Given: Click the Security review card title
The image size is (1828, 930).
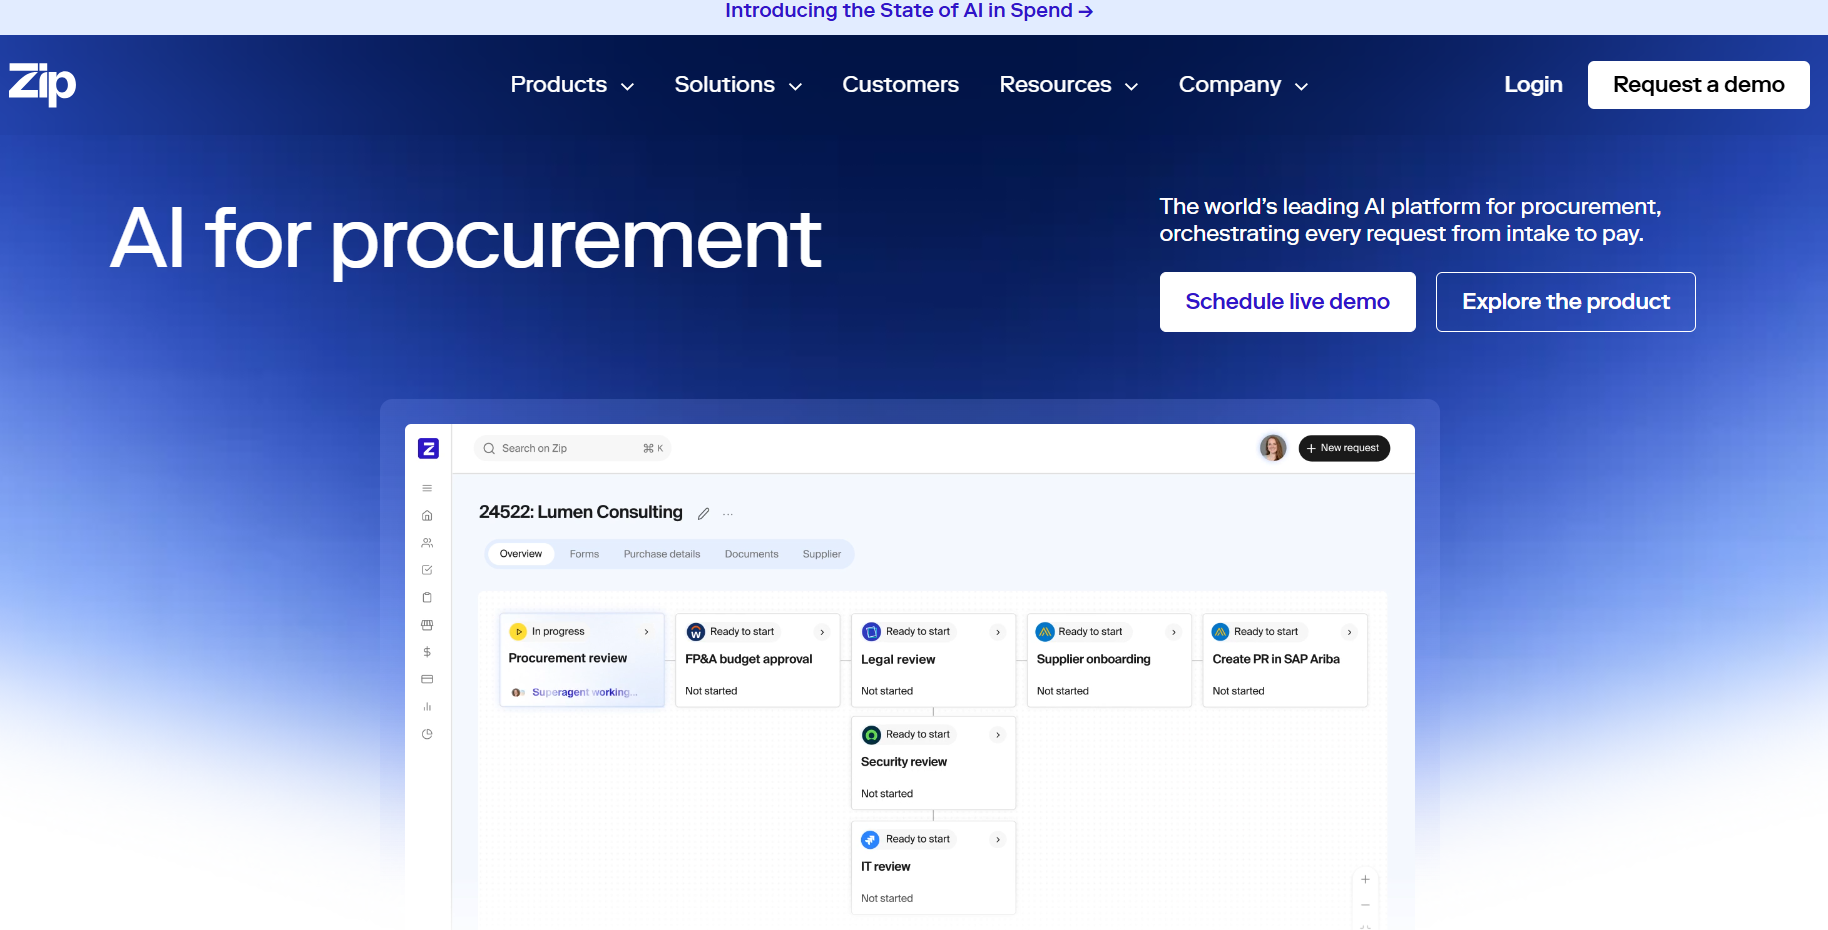Looking at the screenshot, I should (x=904, y=762).
